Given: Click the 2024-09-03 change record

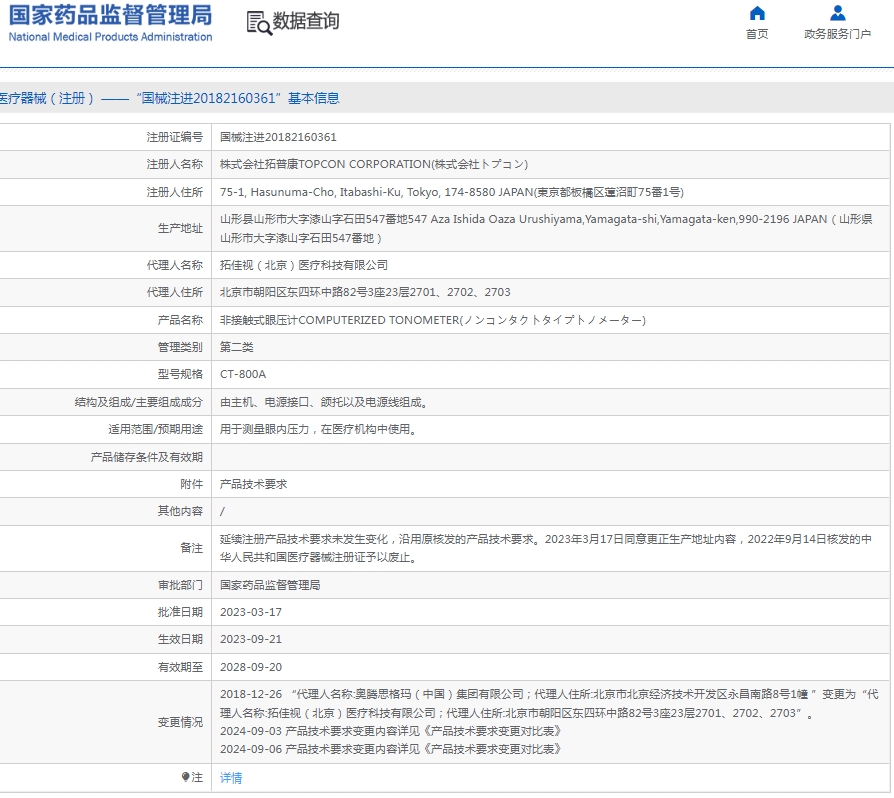Looking at the screenshot, I should point(391,731).
